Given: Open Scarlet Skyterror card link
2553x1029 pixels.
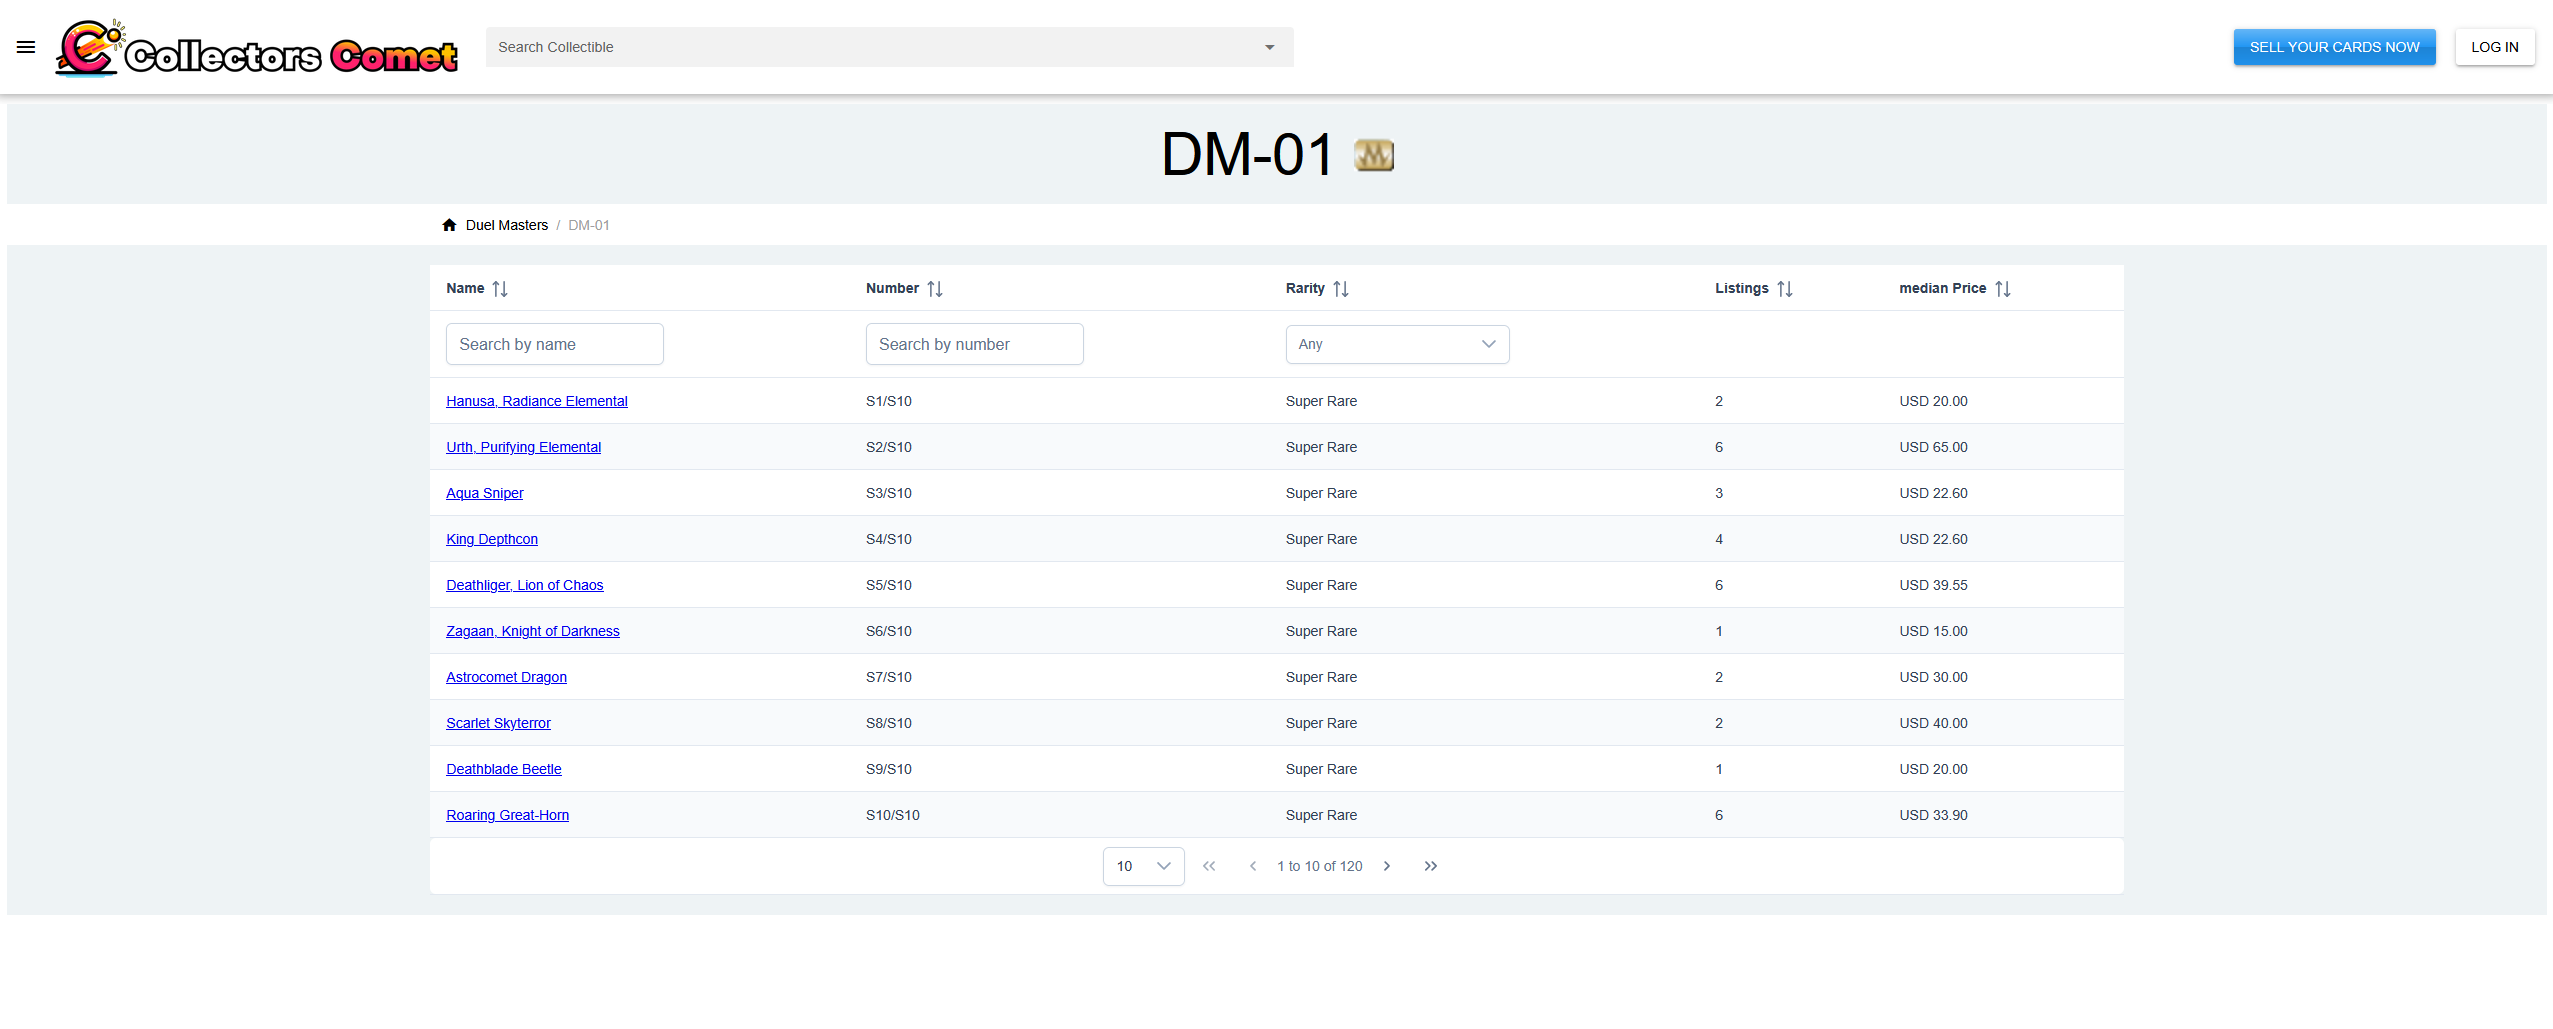Looking at the screenshot, I should click(x=498, y=723).
